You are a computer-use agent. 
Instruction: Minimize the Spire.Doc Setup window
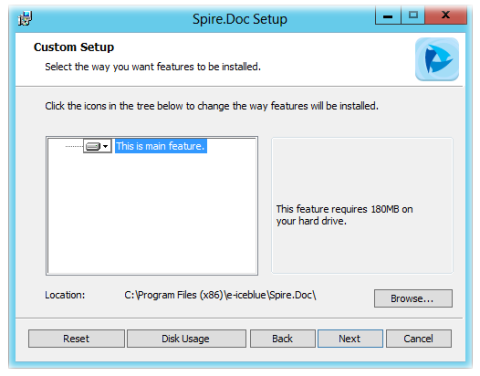click(388, 16)
